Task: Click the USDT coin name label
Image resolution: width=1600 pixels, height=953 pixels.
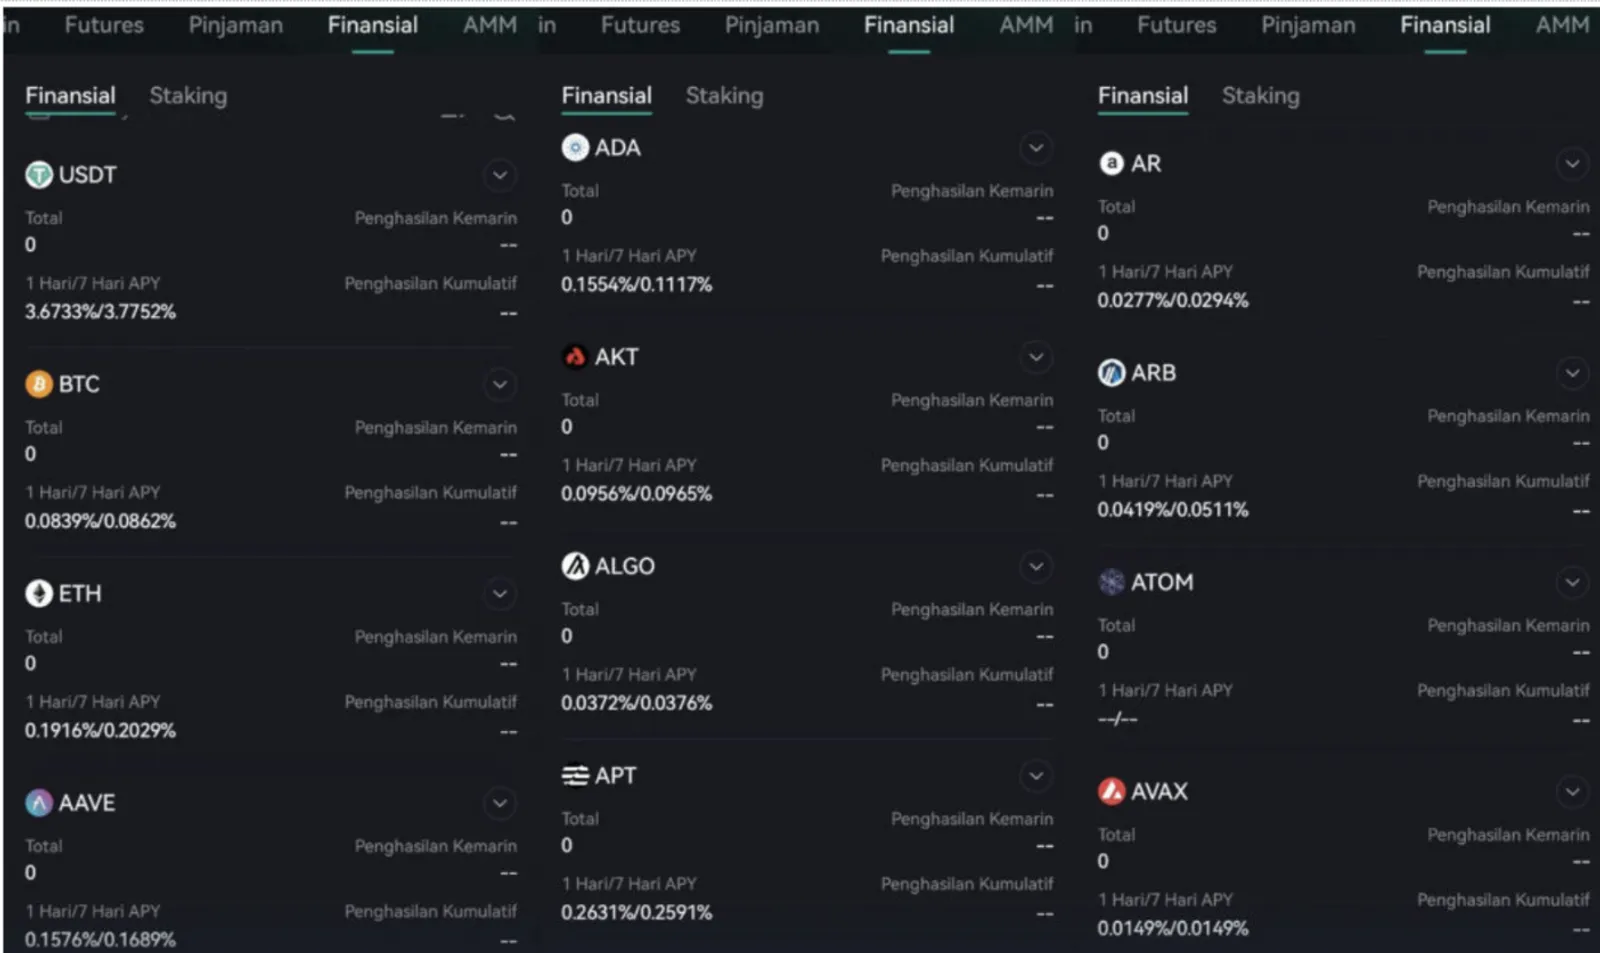Action: tap(88, 175)
